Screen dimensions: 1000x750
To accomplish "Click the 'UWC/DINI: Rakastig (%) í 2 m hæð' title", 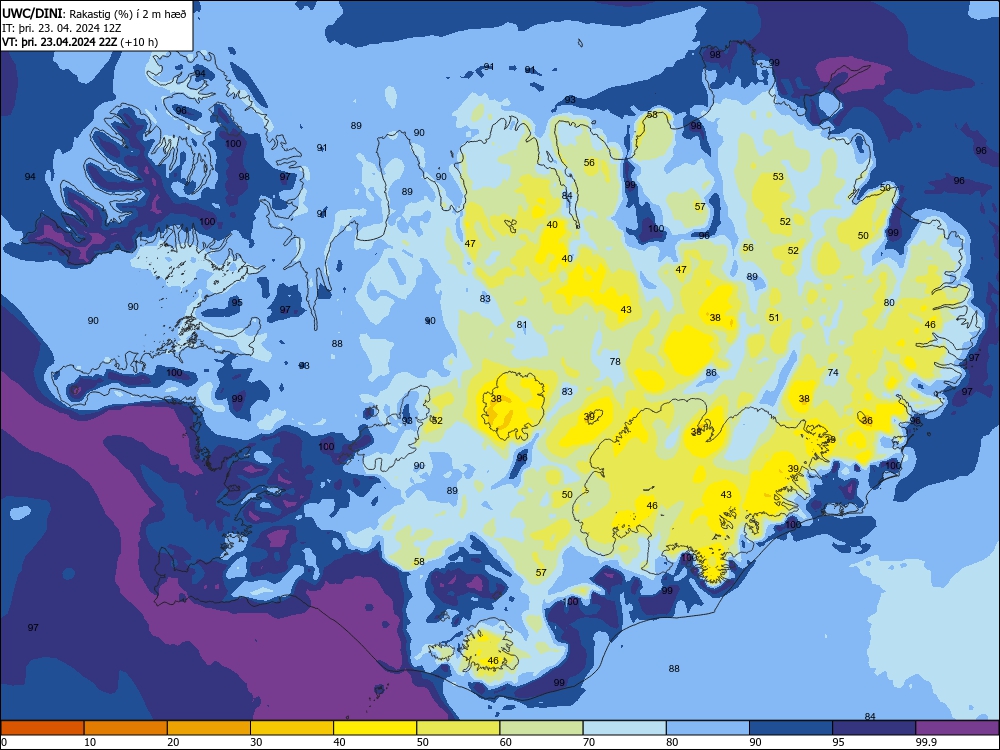I will (x=94, y=13).
